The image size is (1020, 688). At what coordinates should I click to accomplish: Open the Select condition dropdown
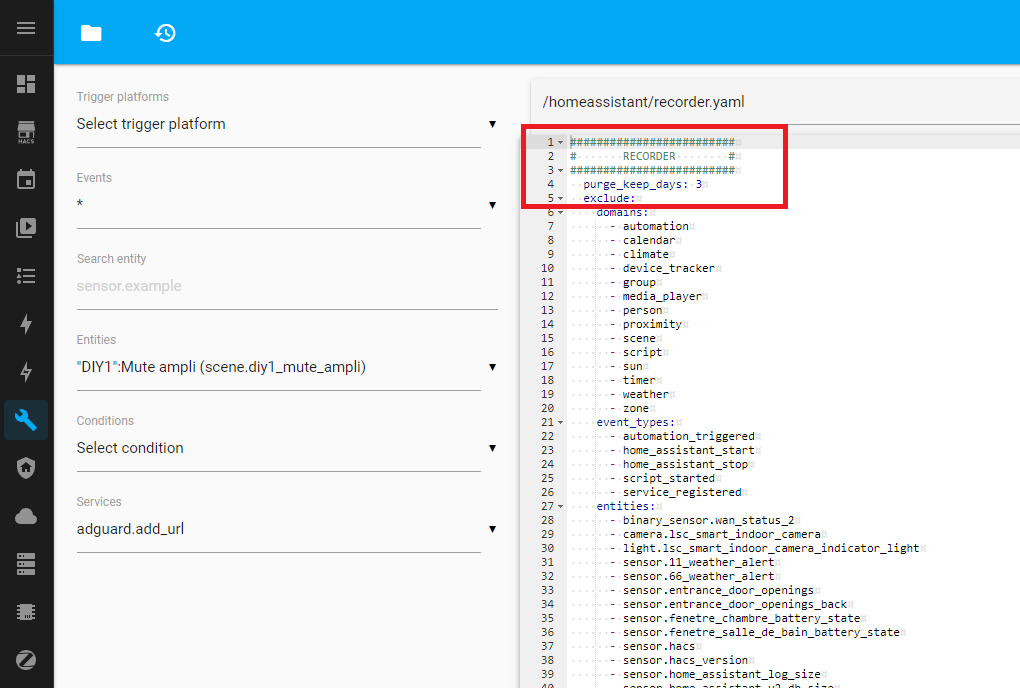point(286,448)
